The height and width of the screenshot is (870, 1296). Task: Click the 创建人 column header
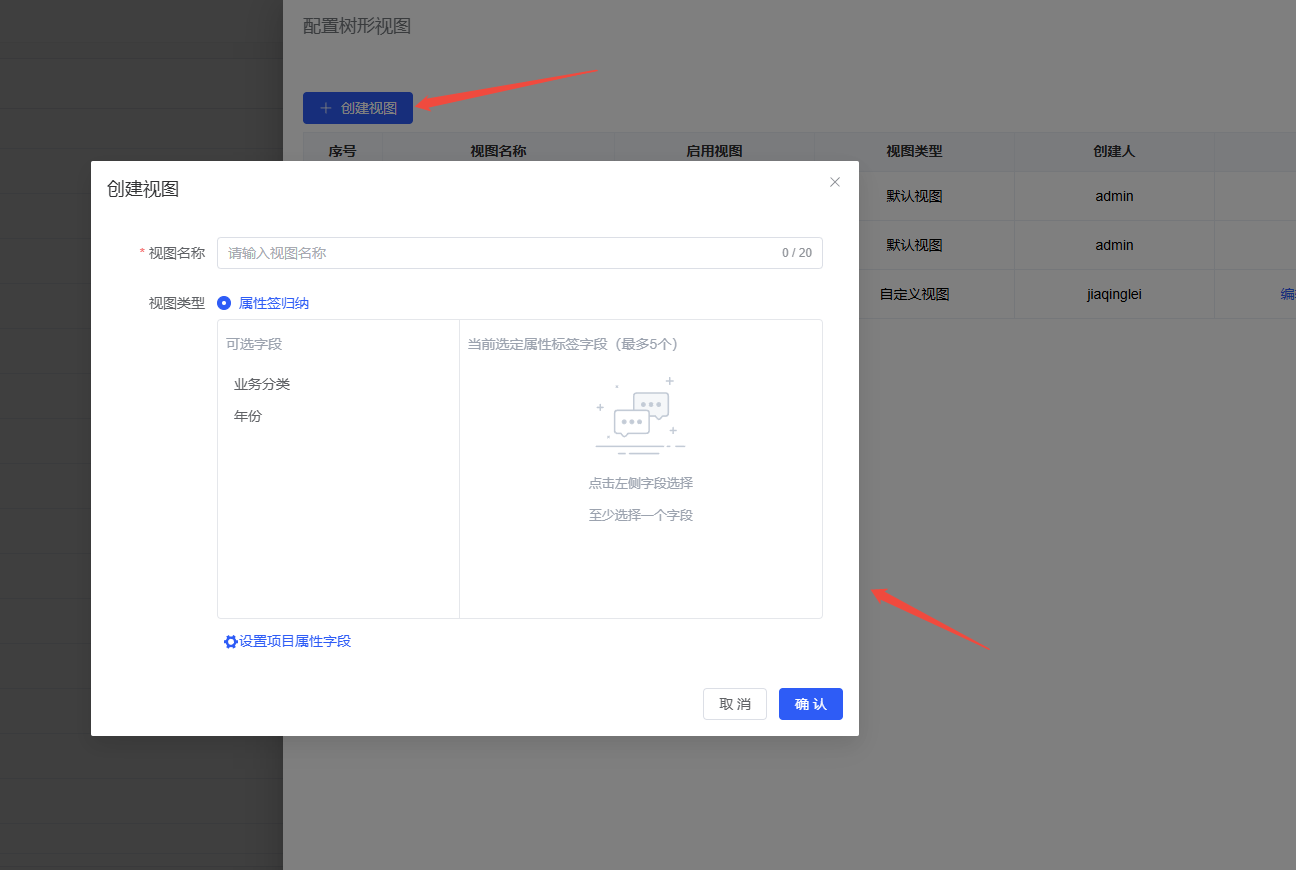(1114, 151)
